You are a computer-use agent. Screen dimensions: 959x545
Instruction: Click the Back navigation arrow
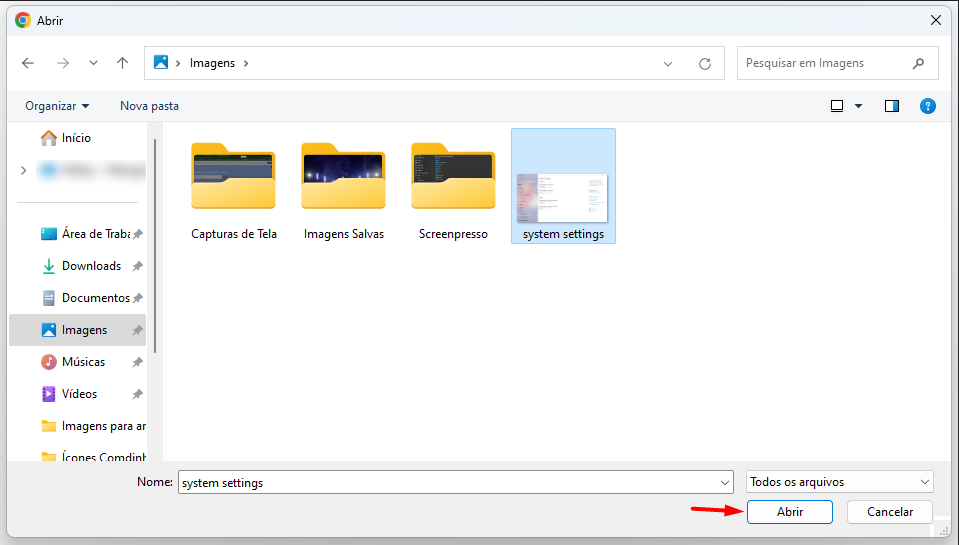click(28, 63)
